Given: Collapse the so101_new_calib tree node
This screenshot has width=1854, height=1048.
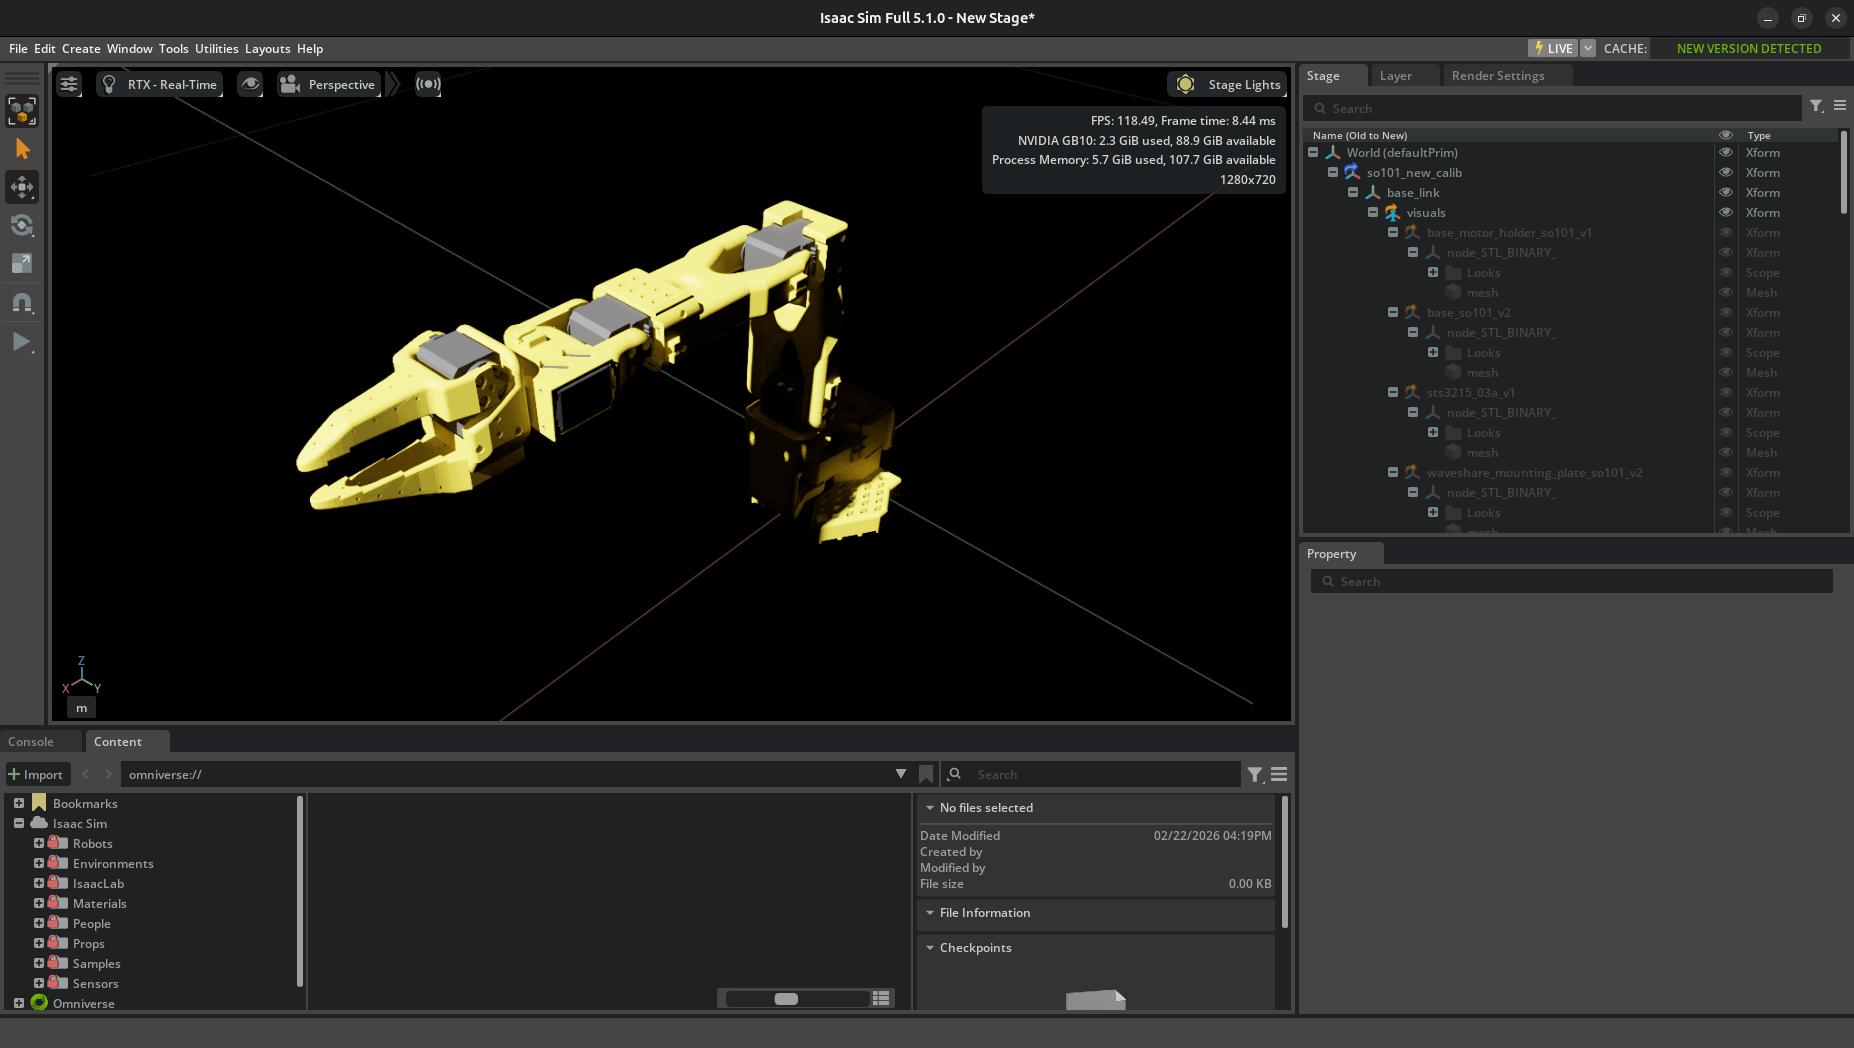Looking at the screenshot, I should coord(1333,173).
